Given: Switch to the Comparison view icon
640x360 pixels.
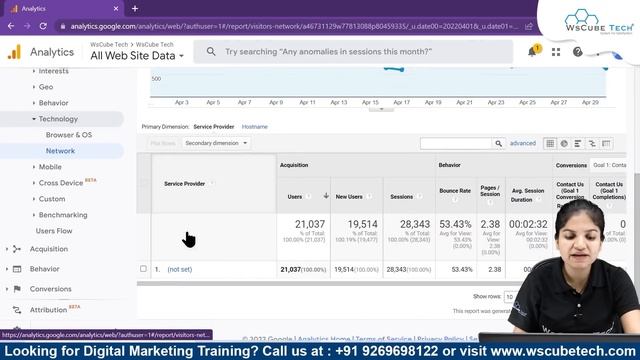Looking at the screenshot, I should [592, 143].
